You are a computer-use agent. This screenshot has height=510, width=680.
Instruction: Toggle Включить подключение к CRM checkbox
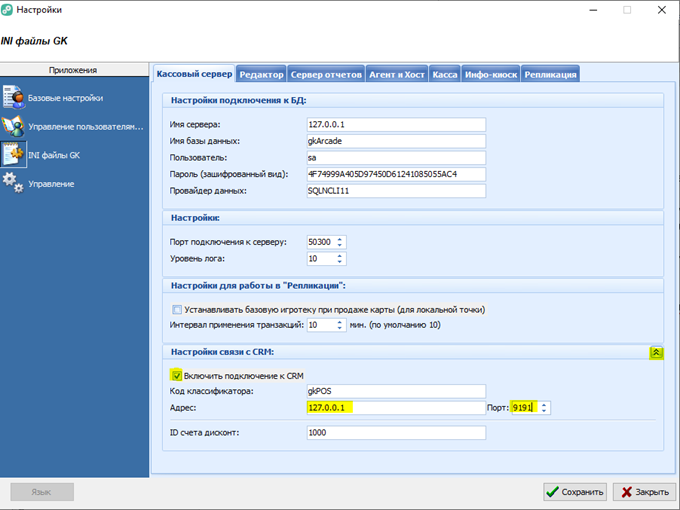177,376
